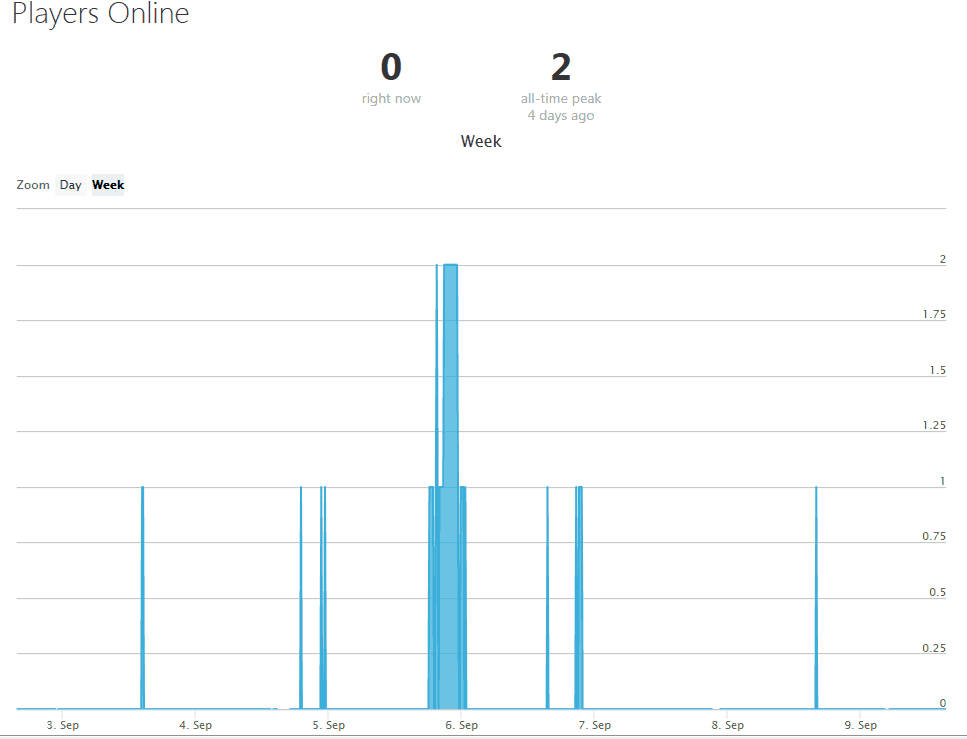Click the wide peak block at 2 players
This screenshot has width=967, height=739.
click(451, 400)
